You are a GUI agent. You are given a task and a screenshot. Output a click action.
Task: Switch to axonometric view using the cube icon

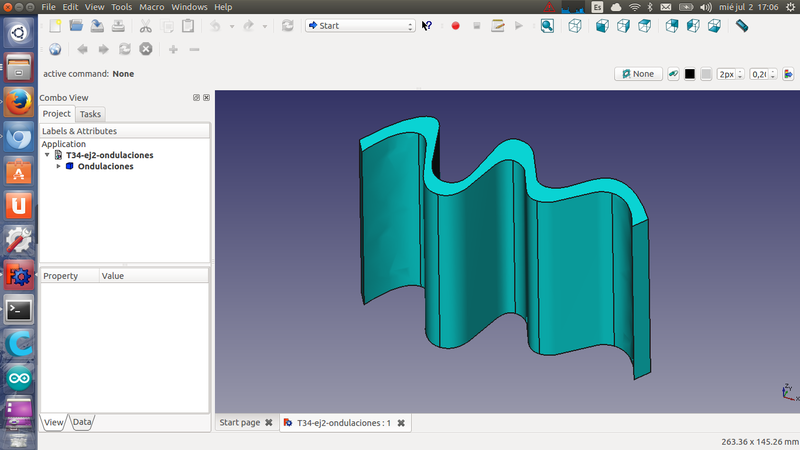click(575, 26)
